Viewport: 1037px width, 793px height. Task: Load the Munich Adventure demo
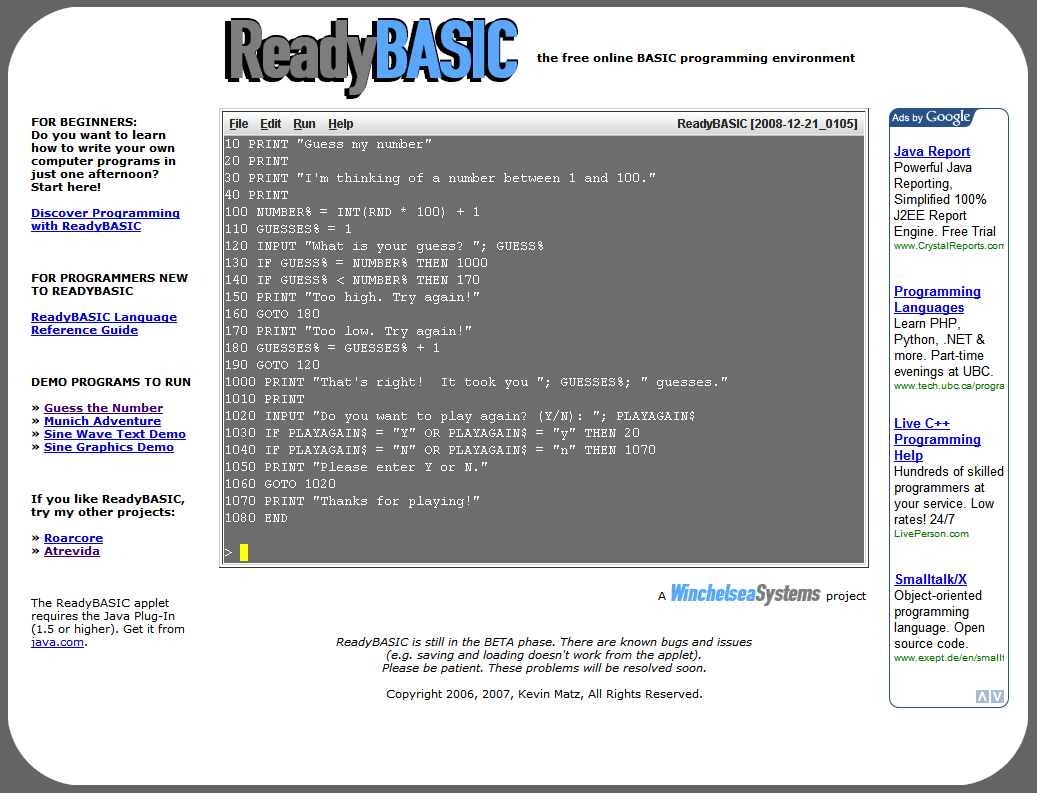(x=102, y=421)
